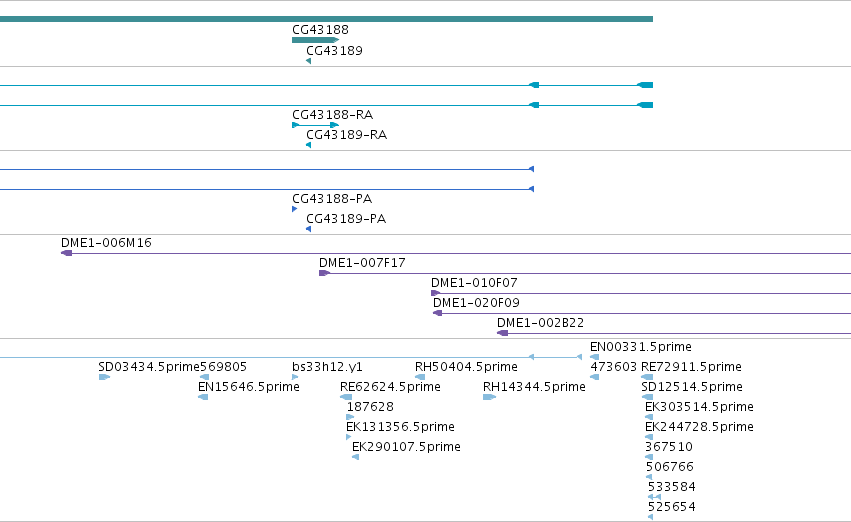Select the EN00331.5prime EST marker
851x522 pixels.
594,357
